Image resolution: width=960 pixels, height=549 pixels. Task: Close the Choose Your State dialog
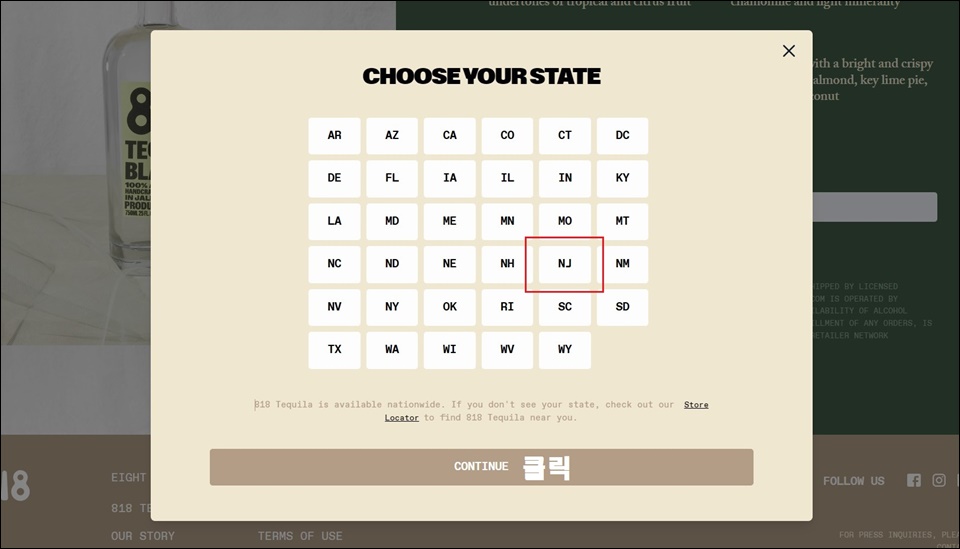(x=789, y=51)
